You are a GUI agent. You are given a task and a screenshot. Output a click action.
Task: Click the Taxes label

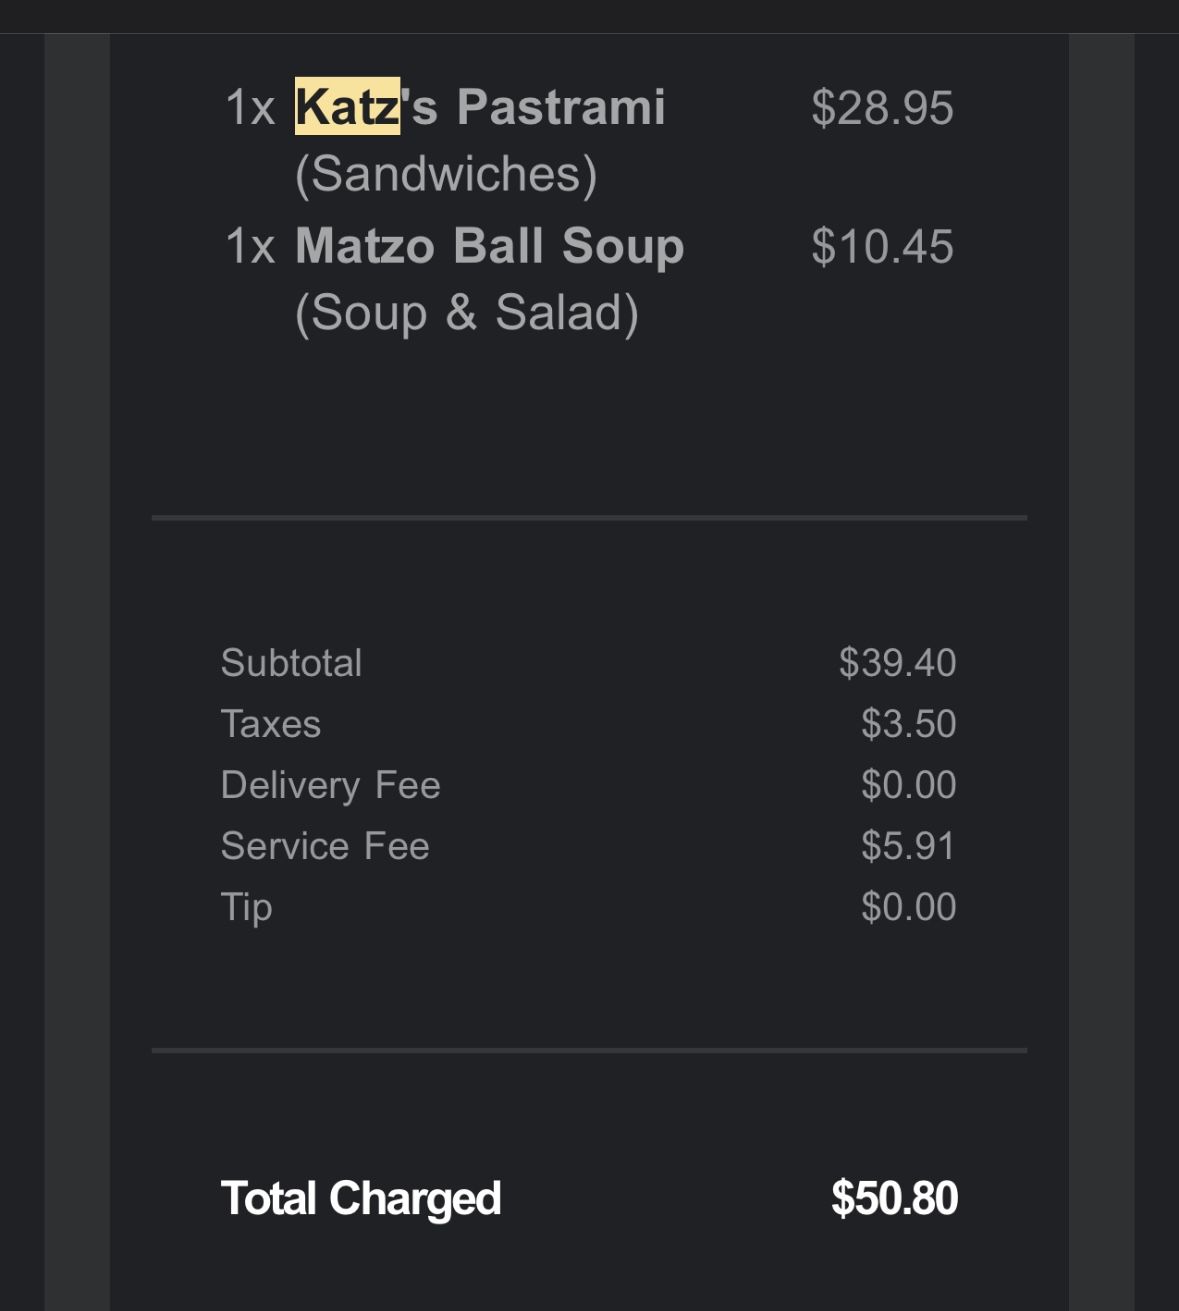[x=270, y=724]
